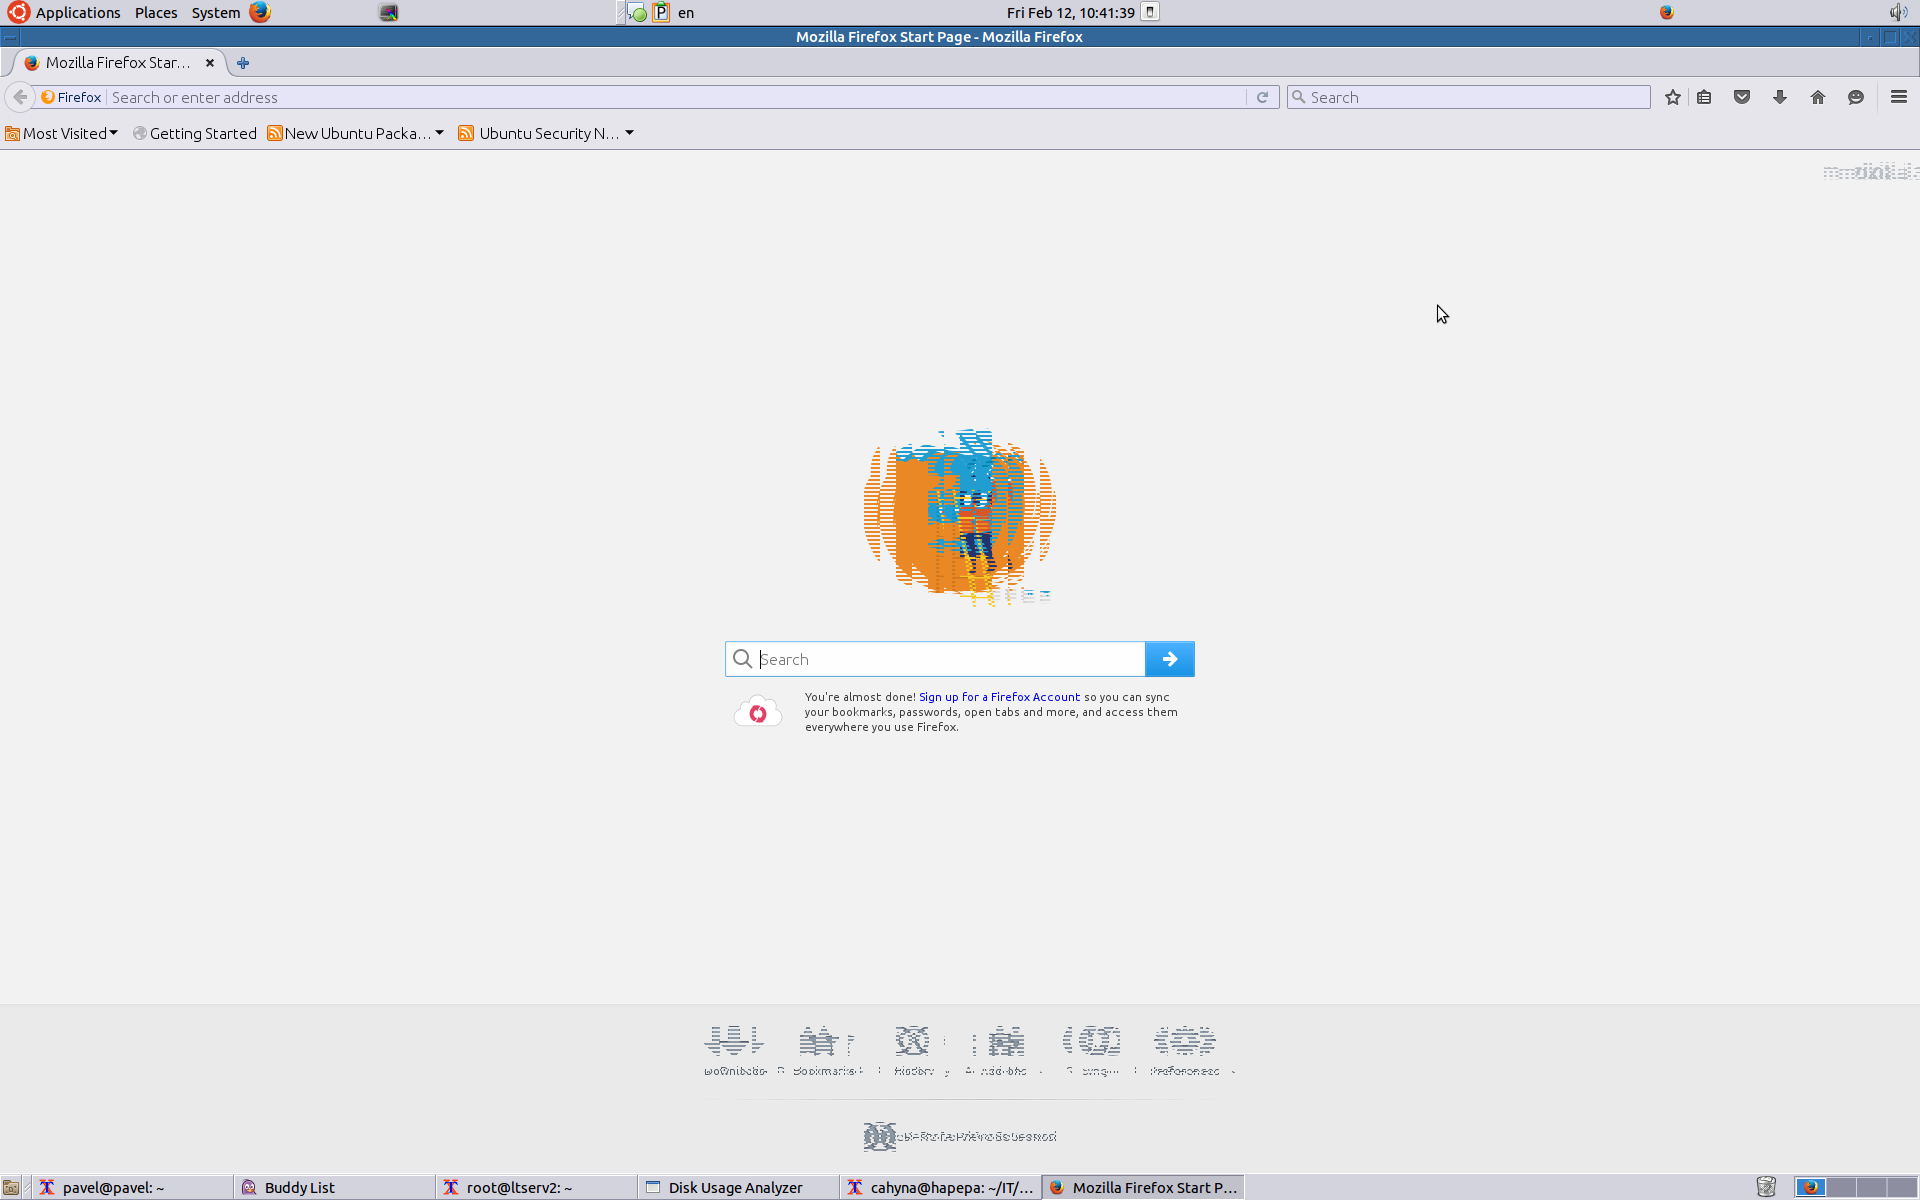Screen dimensions: 1920x1200
Task: Expand Ubuntu Security Notices feed dropdown
Action: click(x=546, y=133)
